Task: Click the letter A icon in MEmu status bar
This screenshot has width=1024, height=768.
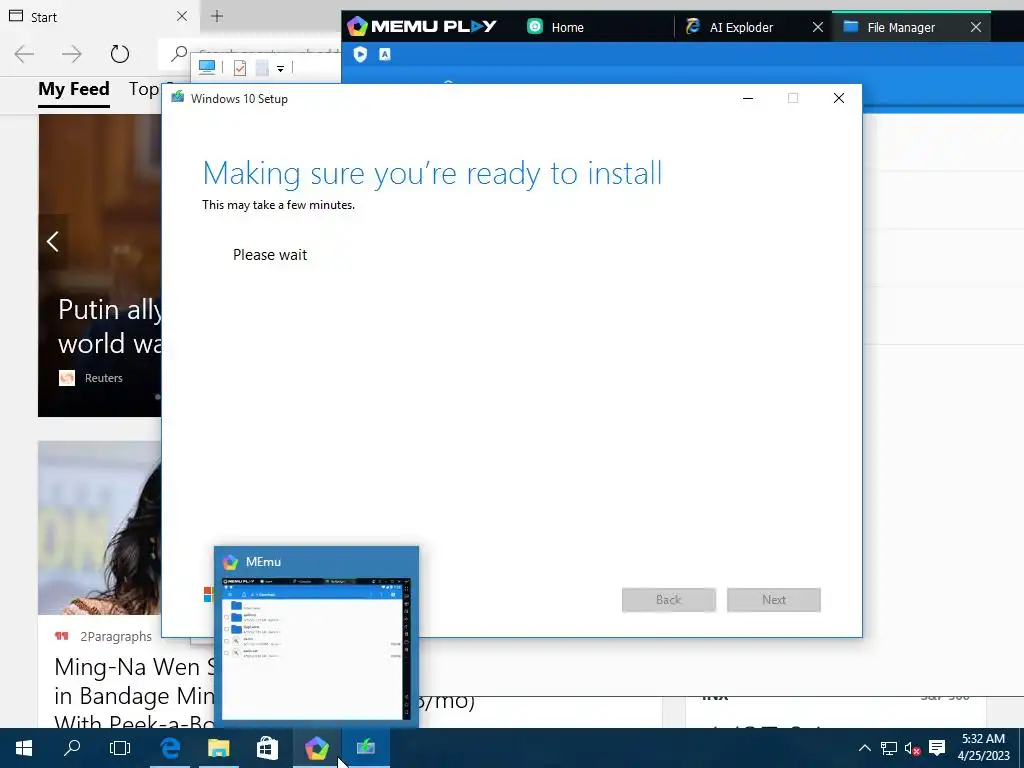Action: [385, 54]
